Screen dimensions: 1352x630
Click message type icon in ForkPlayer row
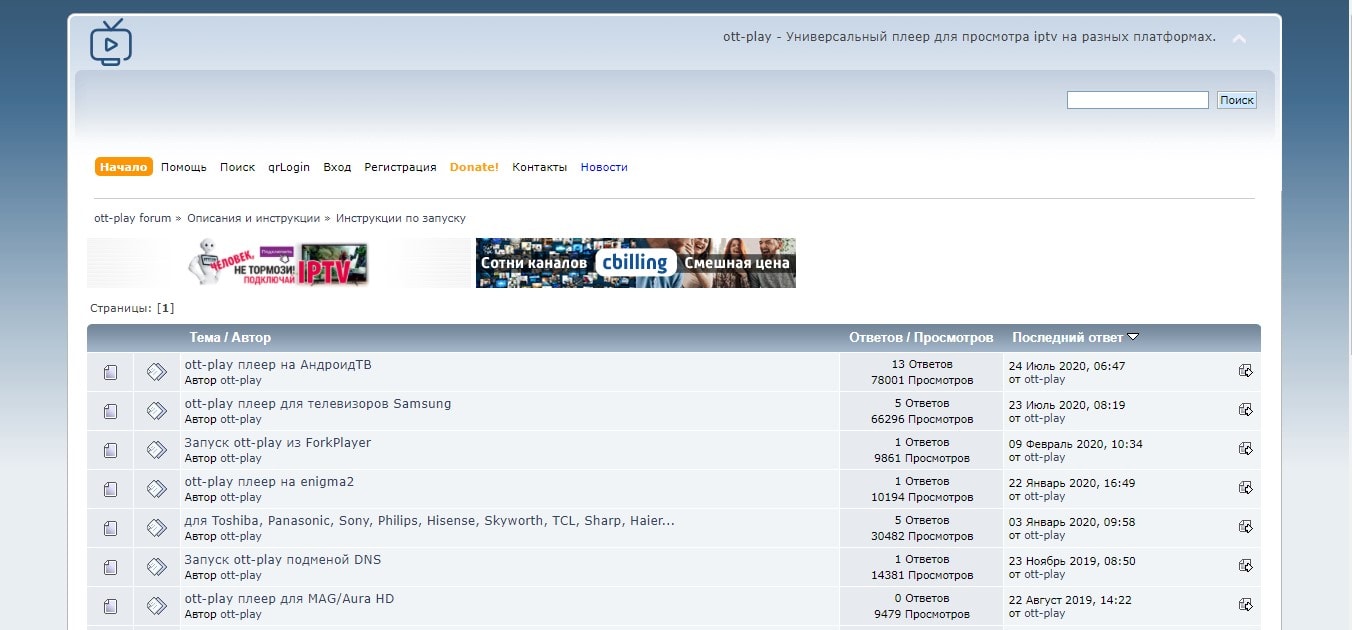coord(157,450)
